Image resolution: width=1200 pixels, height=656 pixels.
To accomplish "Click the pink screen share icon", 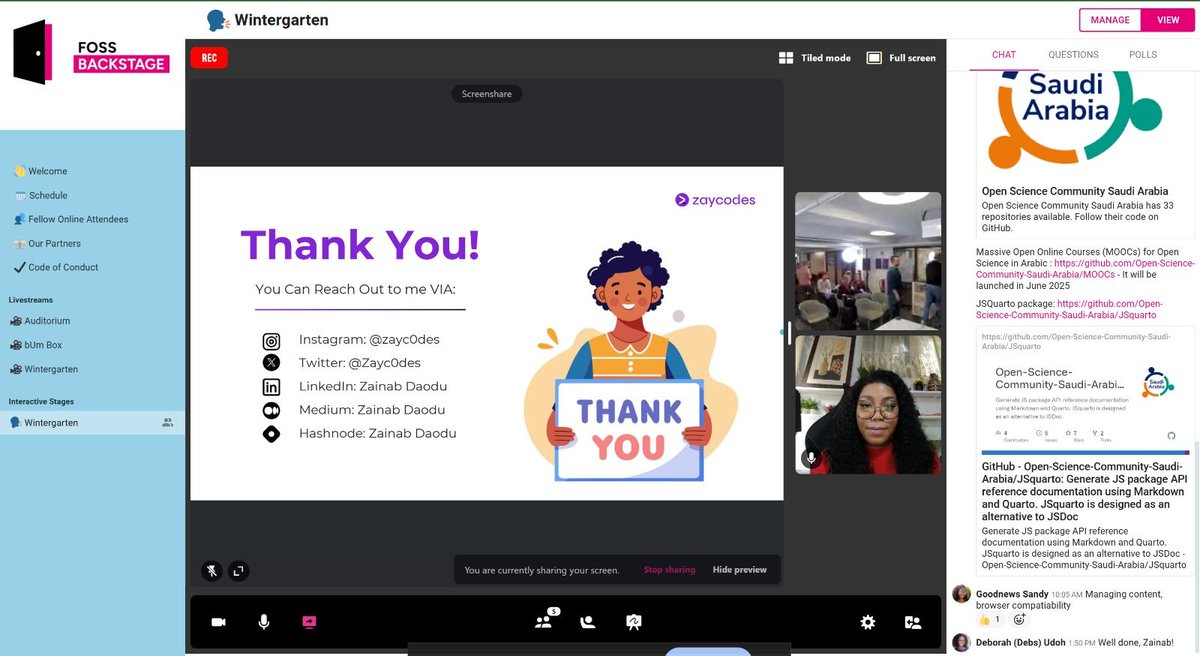I will point(309,622).
